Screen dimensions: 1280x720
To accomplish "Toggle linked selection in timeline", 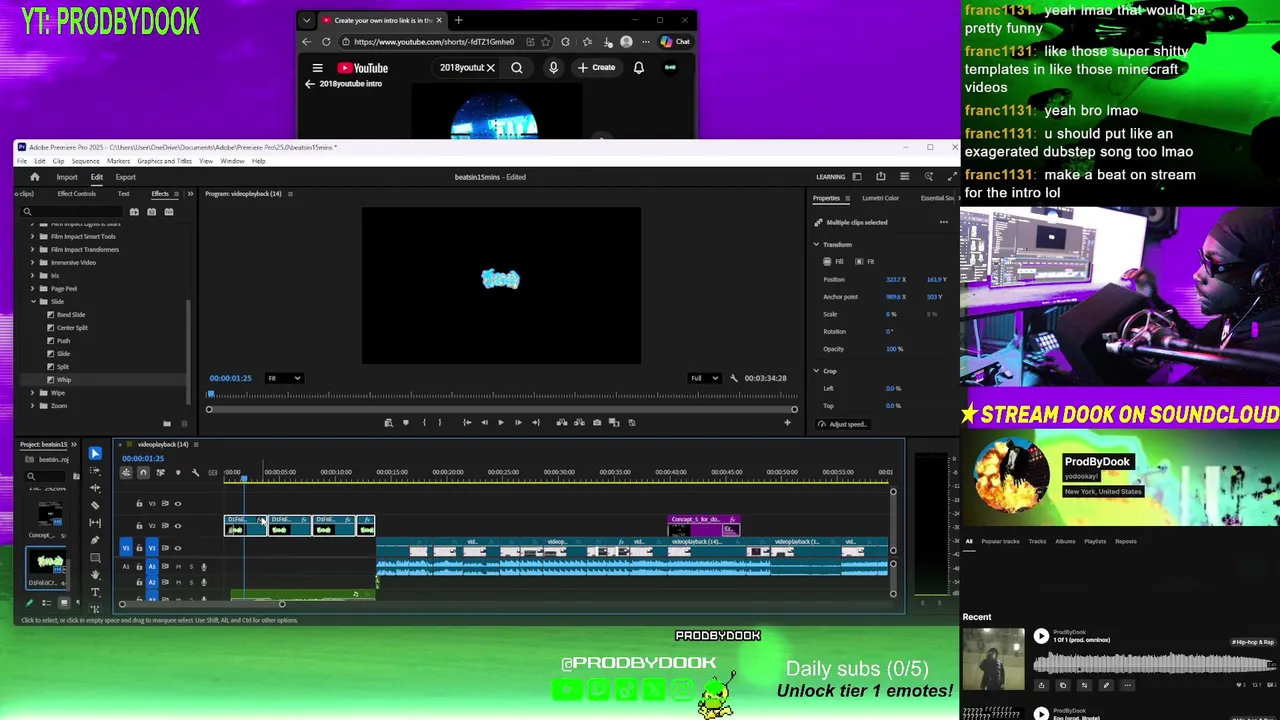I will pos(160,472).
